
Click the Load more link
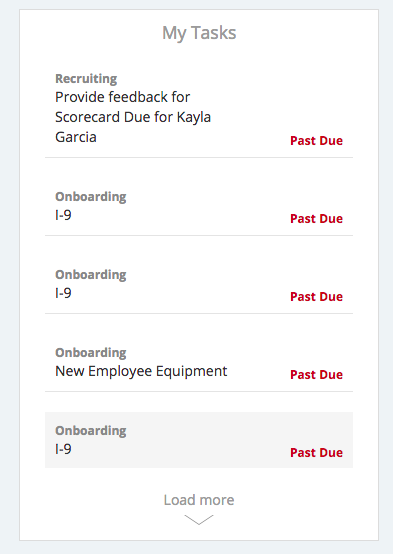click(199, 500)
